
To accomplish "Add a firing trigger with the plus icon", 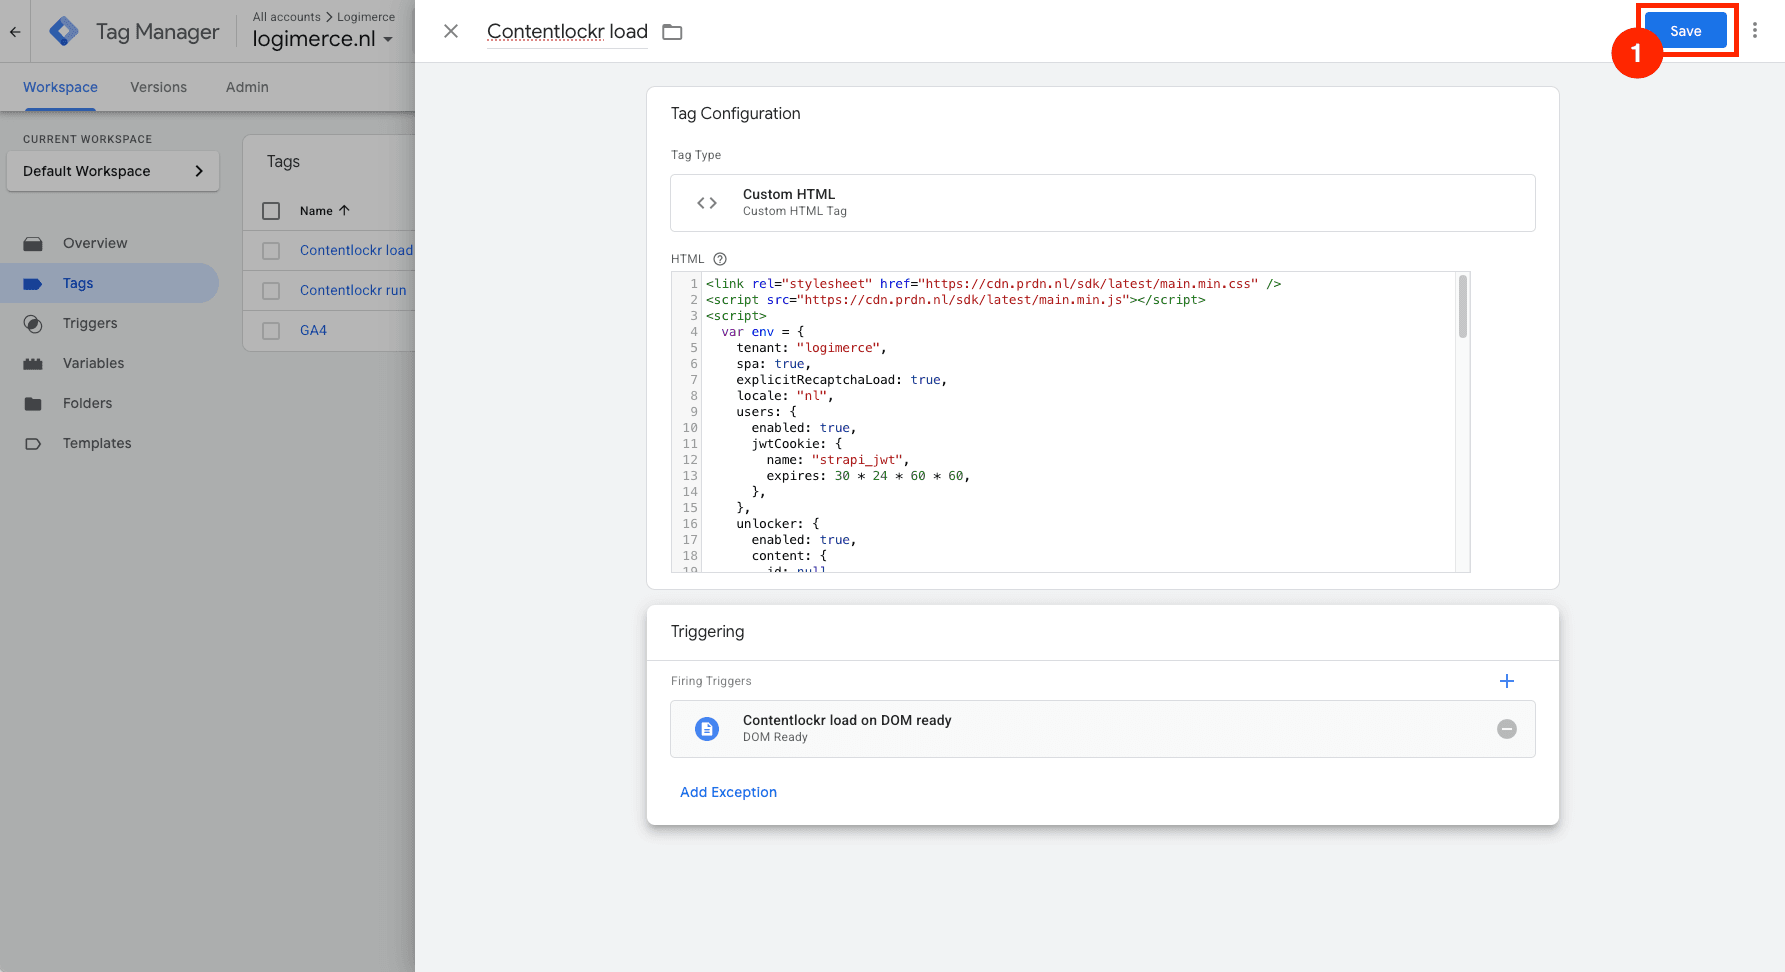I will [x=1507, y=681].
